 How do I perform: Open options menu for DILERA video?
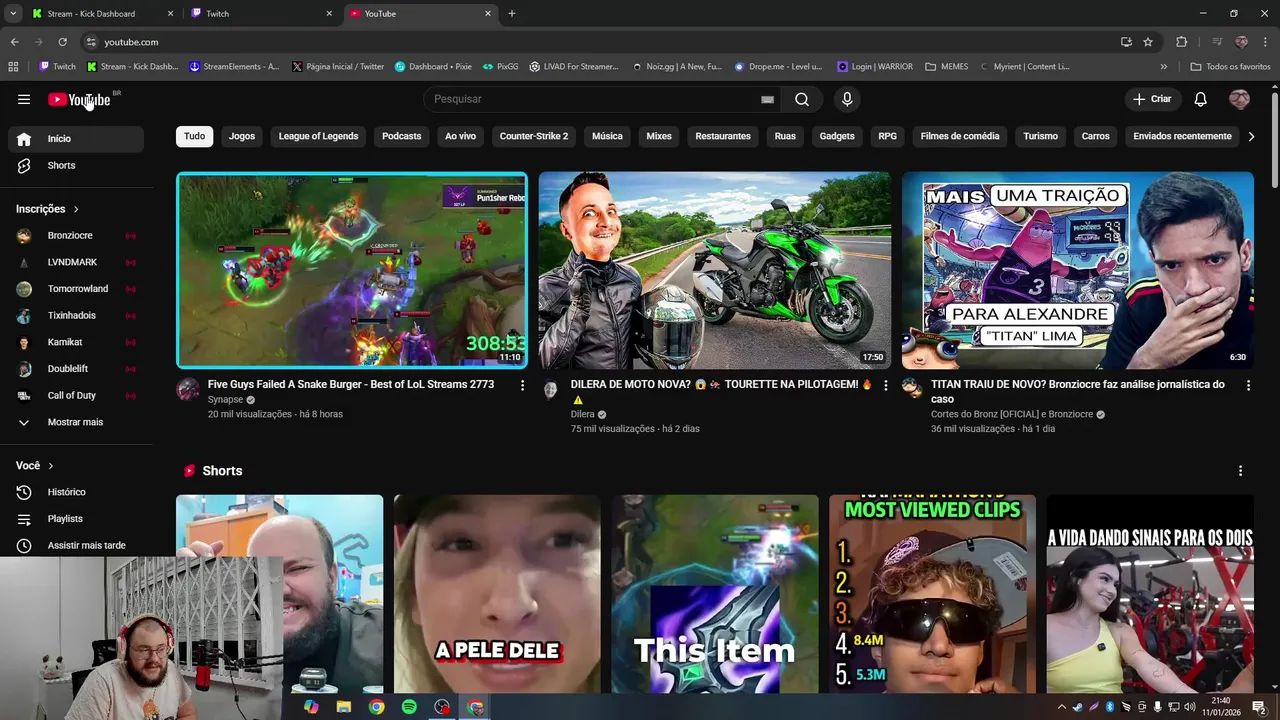(885, 385)
